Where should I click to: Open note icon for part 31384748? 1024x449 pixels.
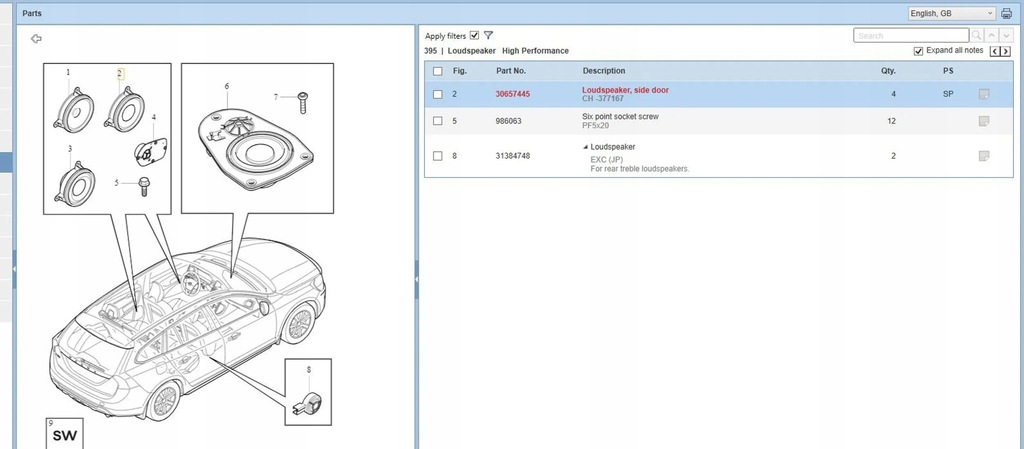(x=984, y=156)
